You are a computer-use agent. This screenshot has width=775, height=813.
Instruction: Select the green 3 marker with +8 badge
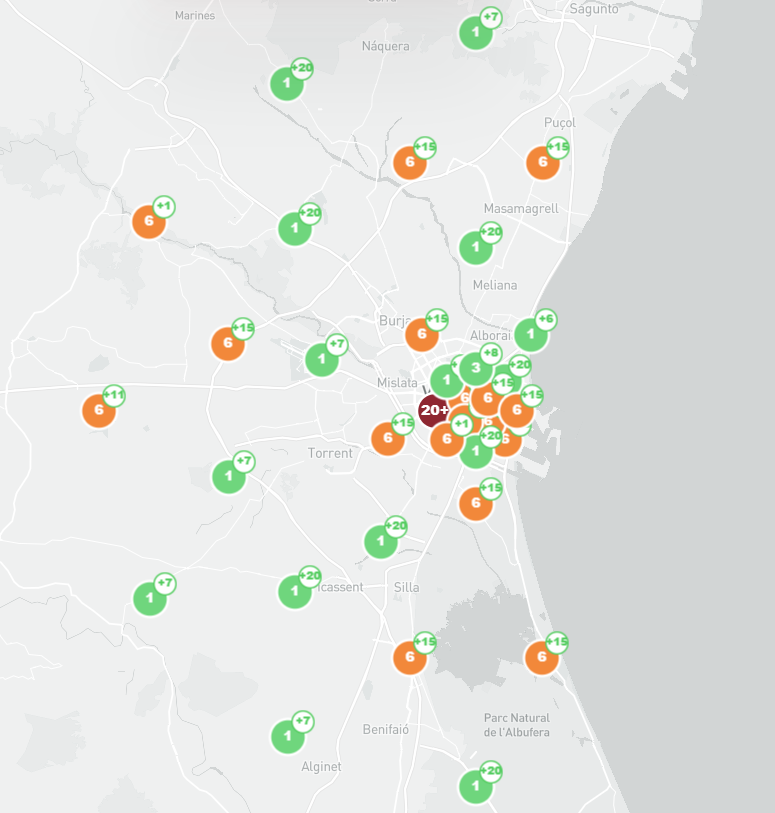click(x=476, y=368)
